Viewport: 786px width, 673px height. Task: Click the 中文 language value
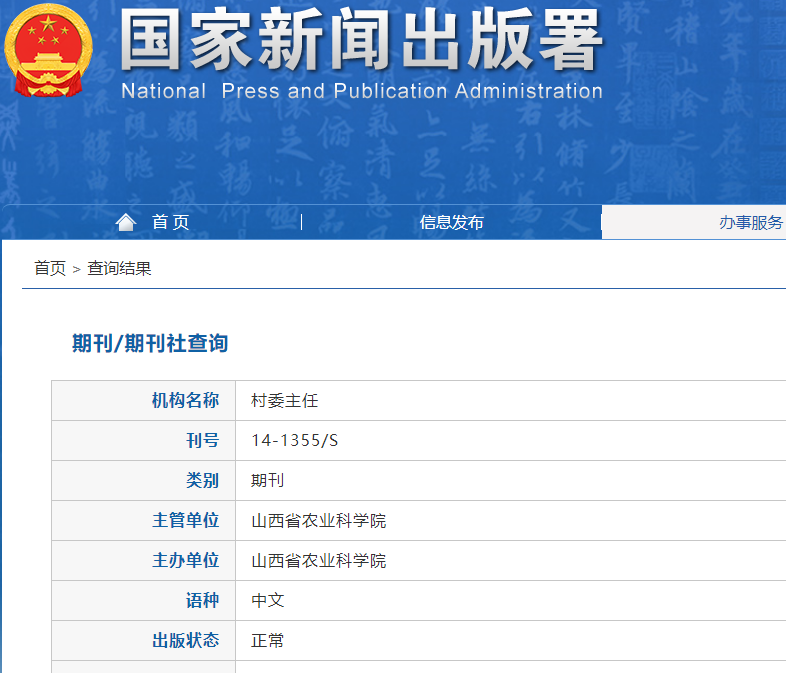pyautogui.click(x=267, y=600)
